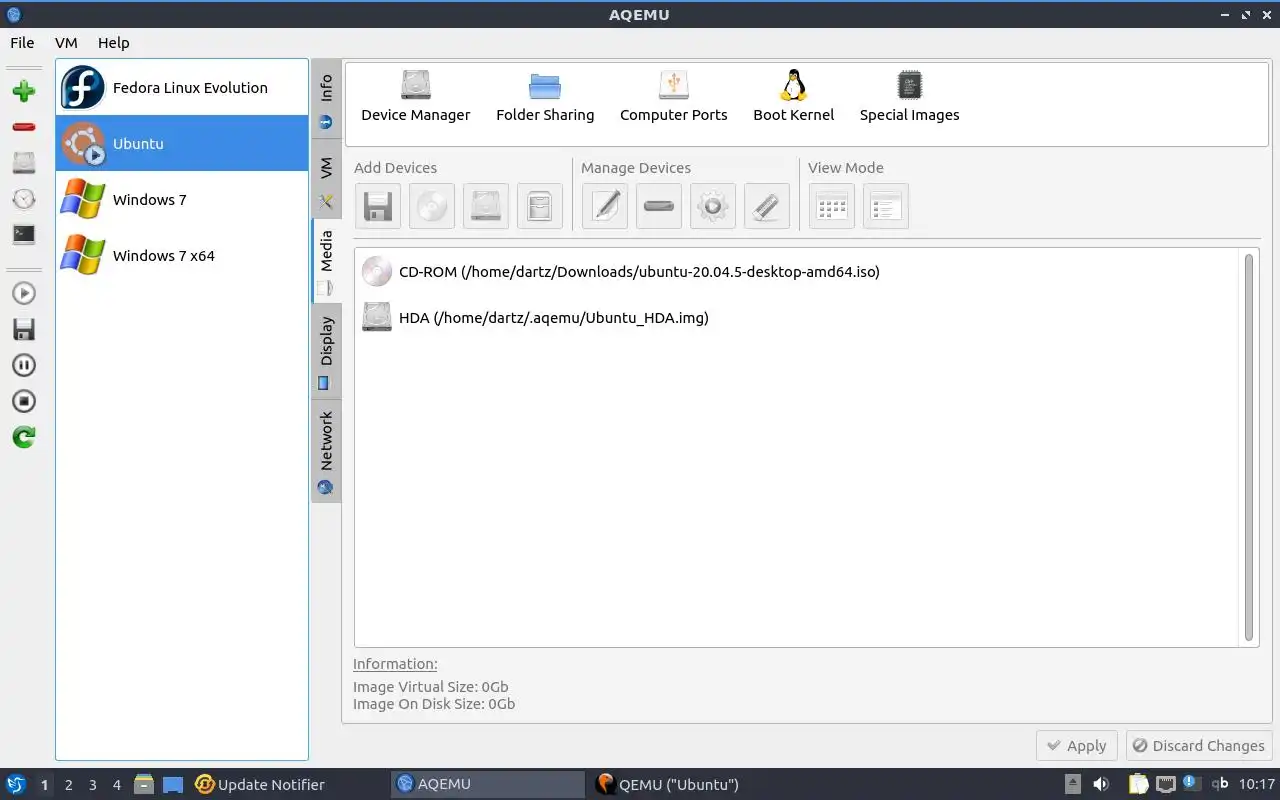Viewport: 1280px width, 800px height.
Task: Switch to the Network tab
Action: click(326, 451)
